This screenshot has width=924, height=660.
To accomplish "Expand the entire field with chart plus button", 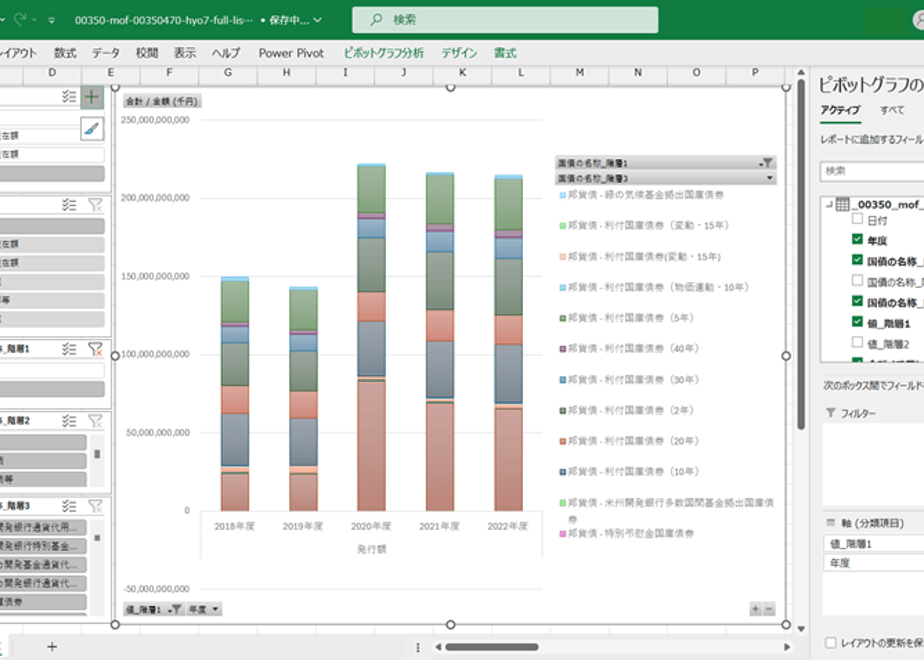I will 755,609.
